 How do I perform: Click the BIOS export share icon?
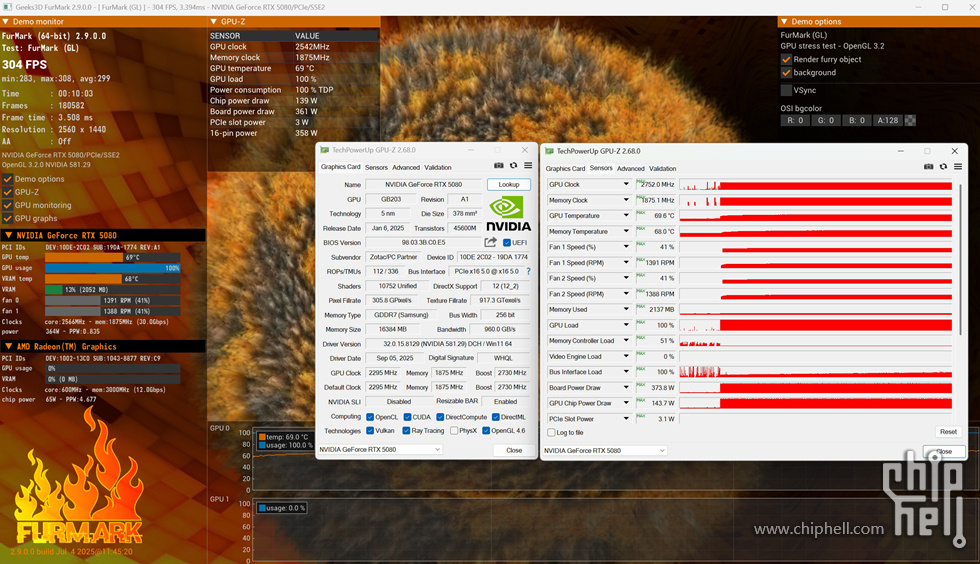pos(491,242)
